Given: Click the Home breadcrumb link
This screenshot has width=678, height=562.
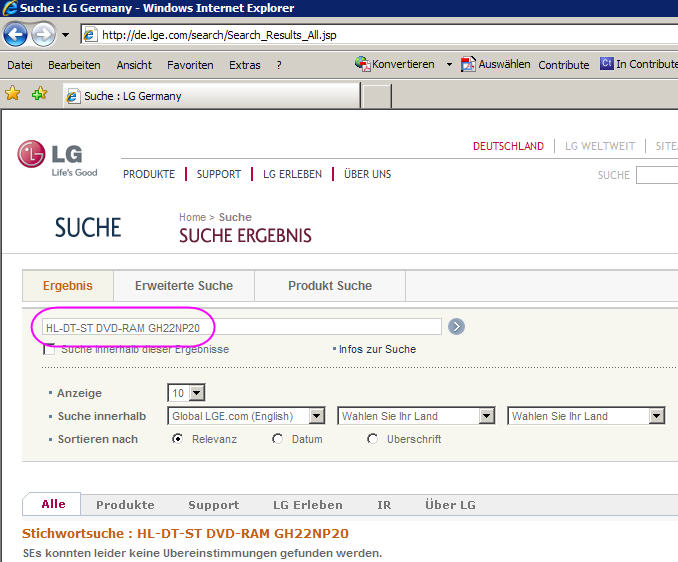Looking at the screenshot, I should pos(192,217).
